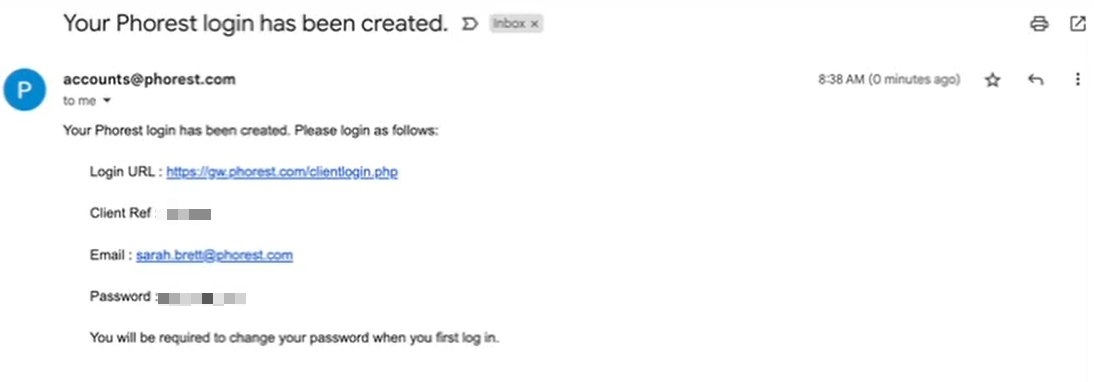Click the blurred Client Ref value
The width and height of the screenshot is (1094, 382).
(x=183, y=214)
